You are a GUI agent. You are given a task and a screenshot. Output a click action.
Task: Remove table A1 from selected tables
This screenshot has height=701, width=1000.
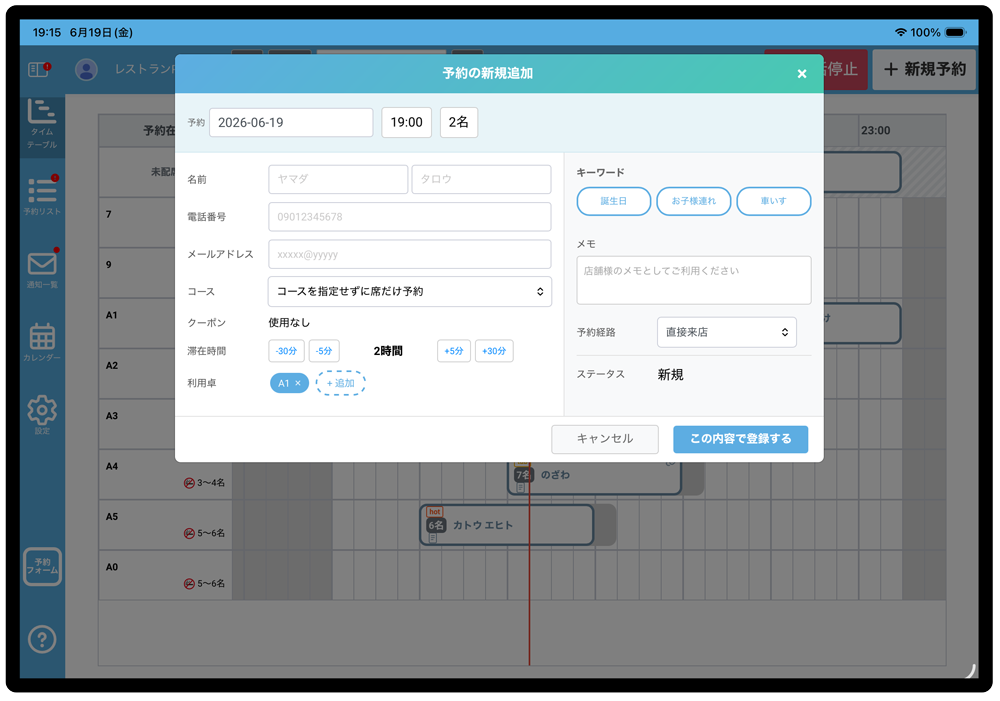coord(298,383)
